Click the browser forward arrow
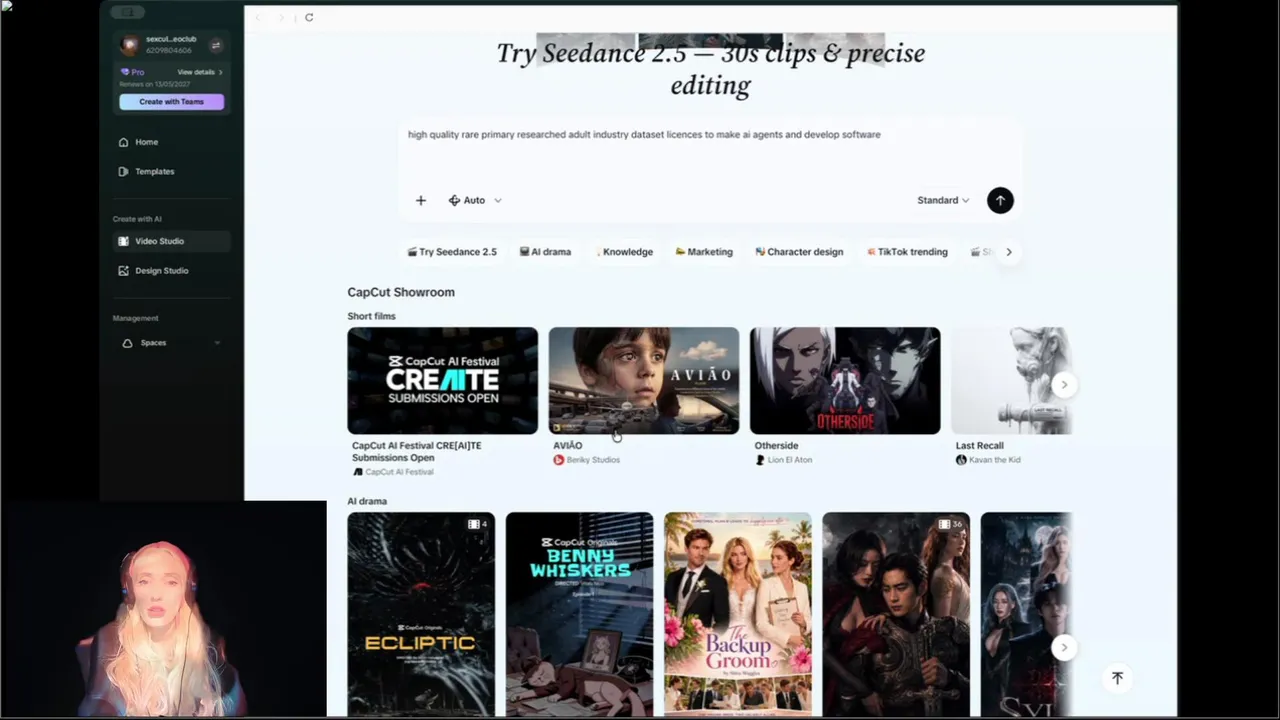 [281, 18]
